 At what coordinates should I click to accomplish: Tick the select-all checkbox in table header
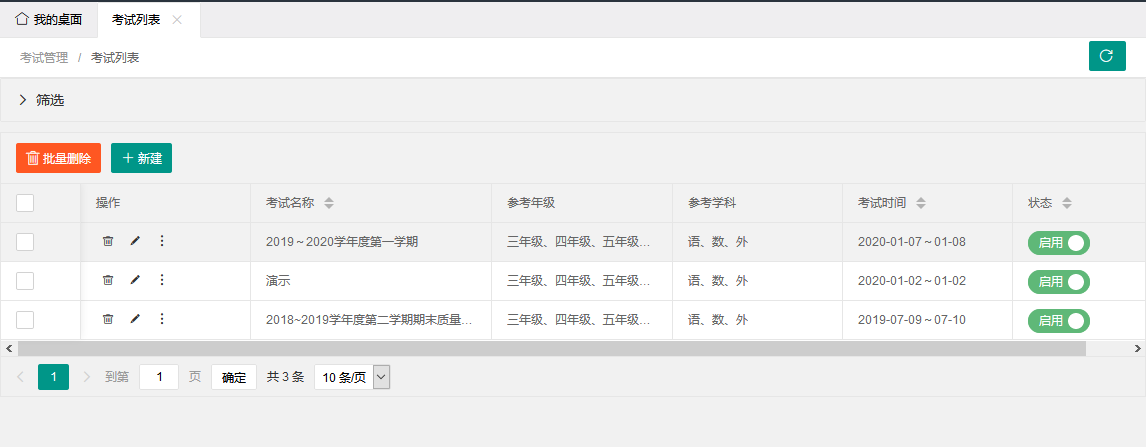[x=25, y=203]
